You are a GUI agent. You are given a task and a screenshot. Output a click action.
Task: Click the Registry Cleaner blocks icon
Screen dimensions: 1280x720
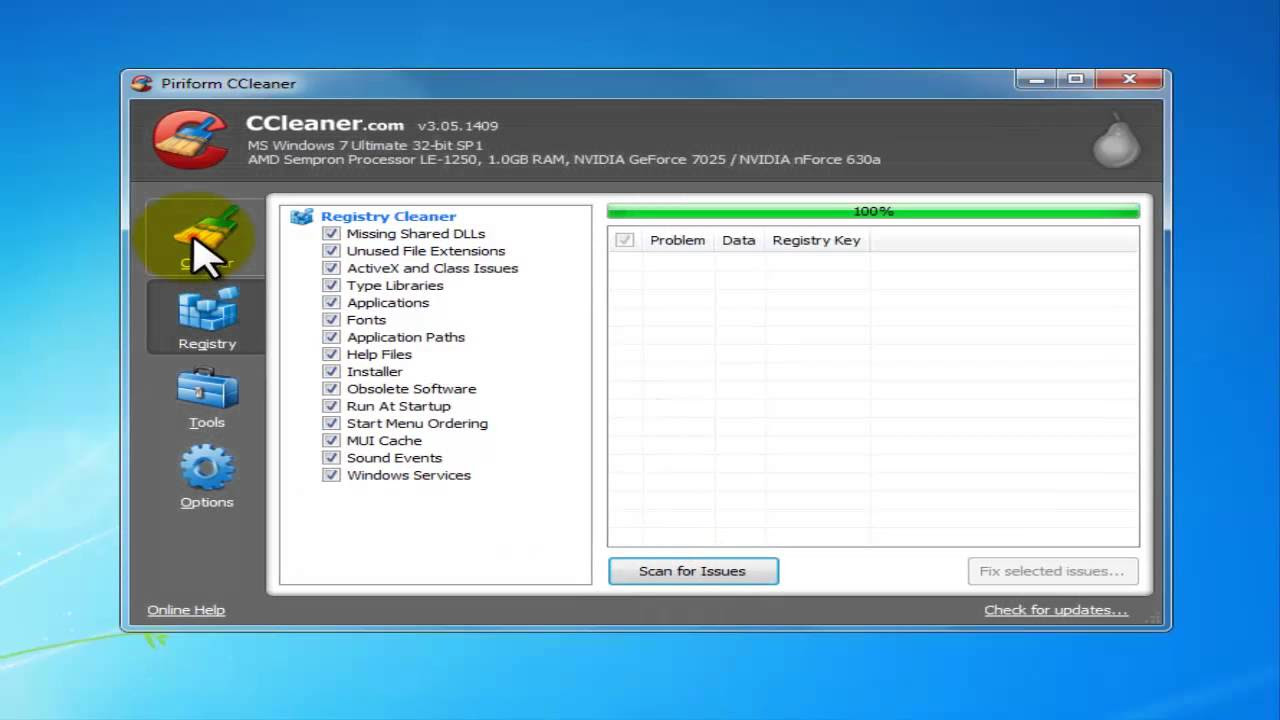click(x=302, y=216)
